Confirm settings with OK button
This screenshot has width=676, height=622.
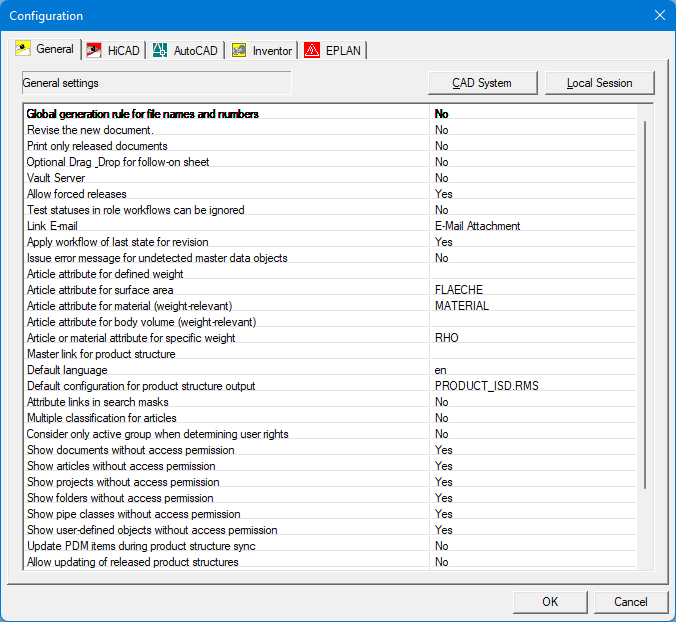point(550,602)
